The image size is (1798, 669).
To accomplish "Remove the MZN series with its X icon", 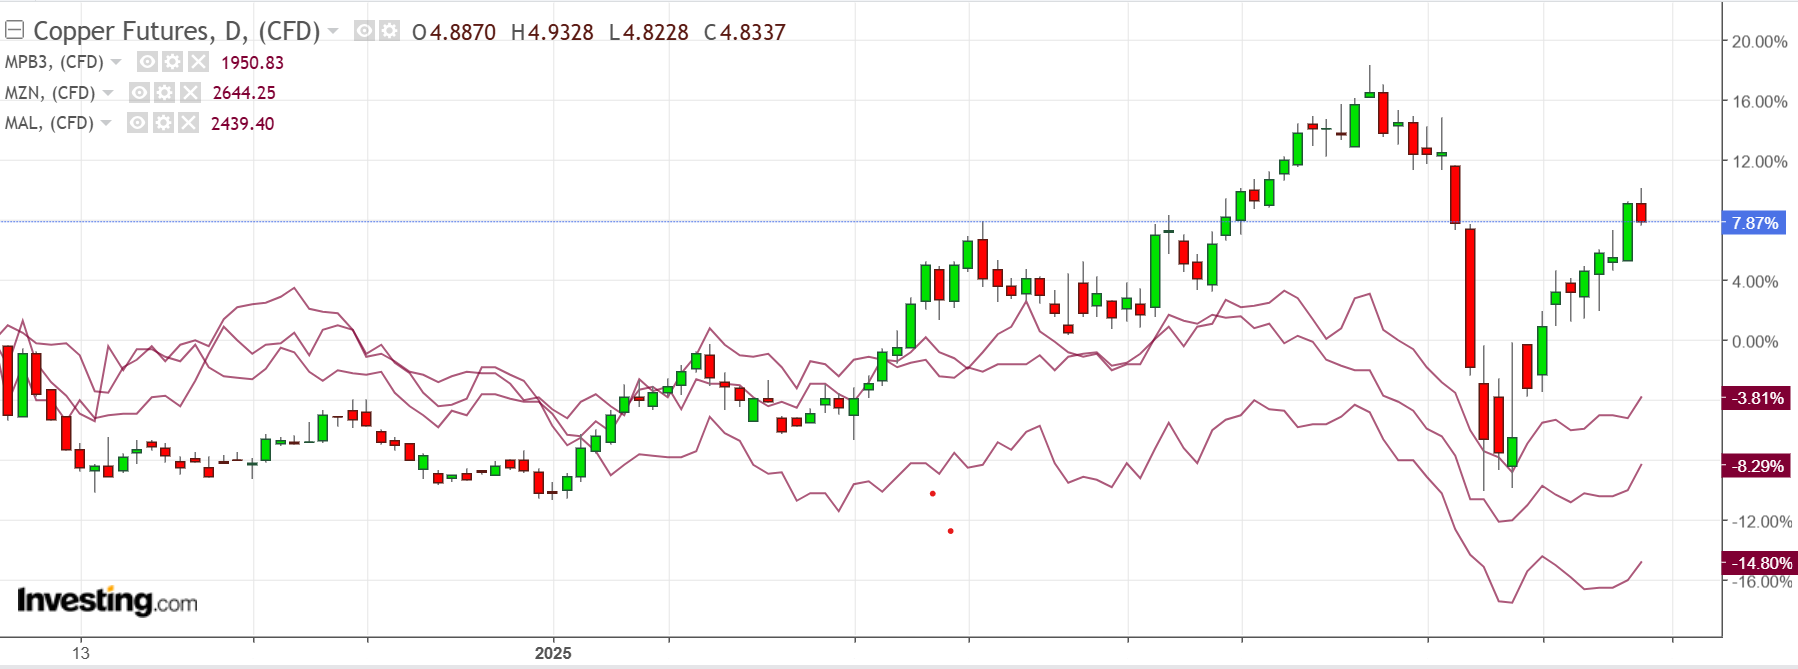I will coord(190,93).
